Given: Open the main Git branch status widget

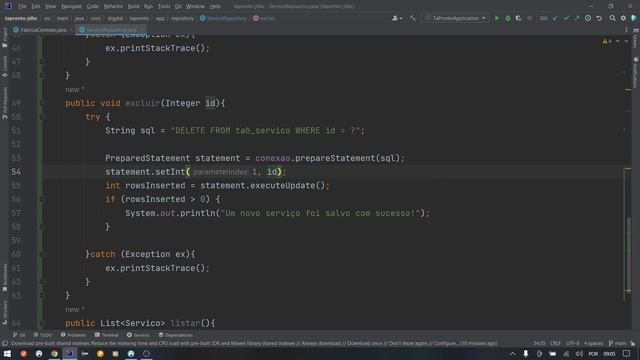Looking at the screenshot, I should (617, 343).
